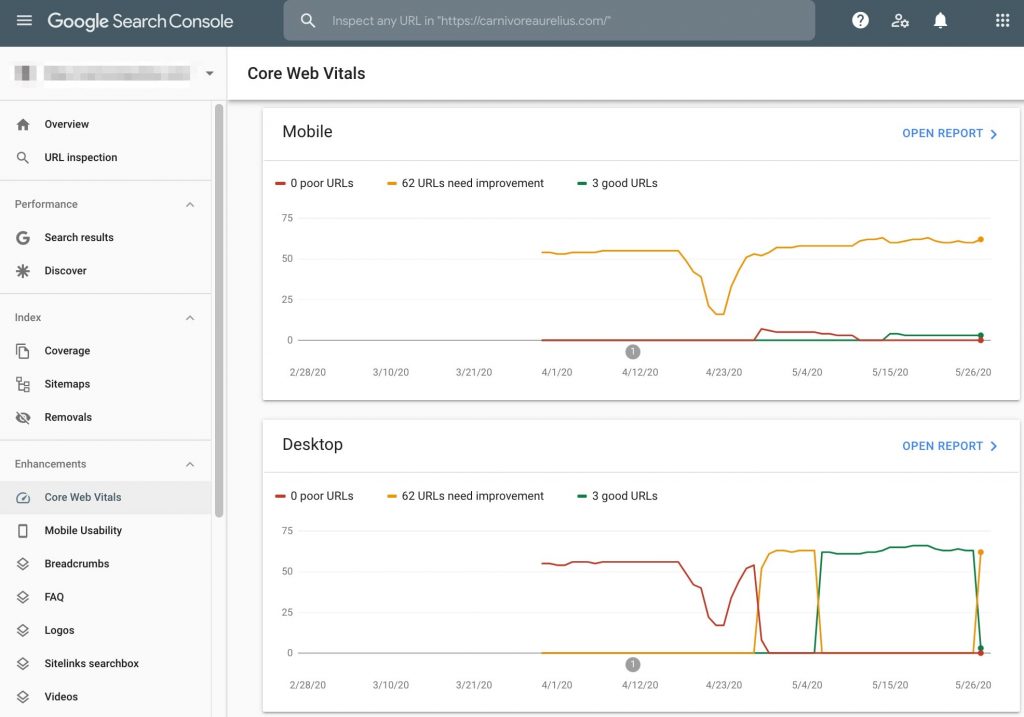
Task: Go to the Overview page
Action: (x=66, y=124)
